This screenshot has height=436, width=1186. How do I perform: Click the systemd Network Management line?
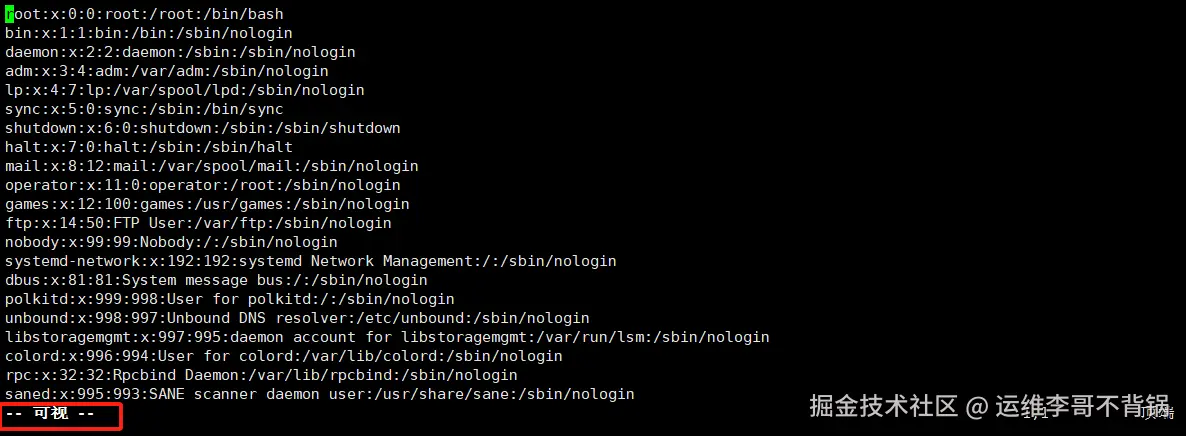(x=310, y=261)
